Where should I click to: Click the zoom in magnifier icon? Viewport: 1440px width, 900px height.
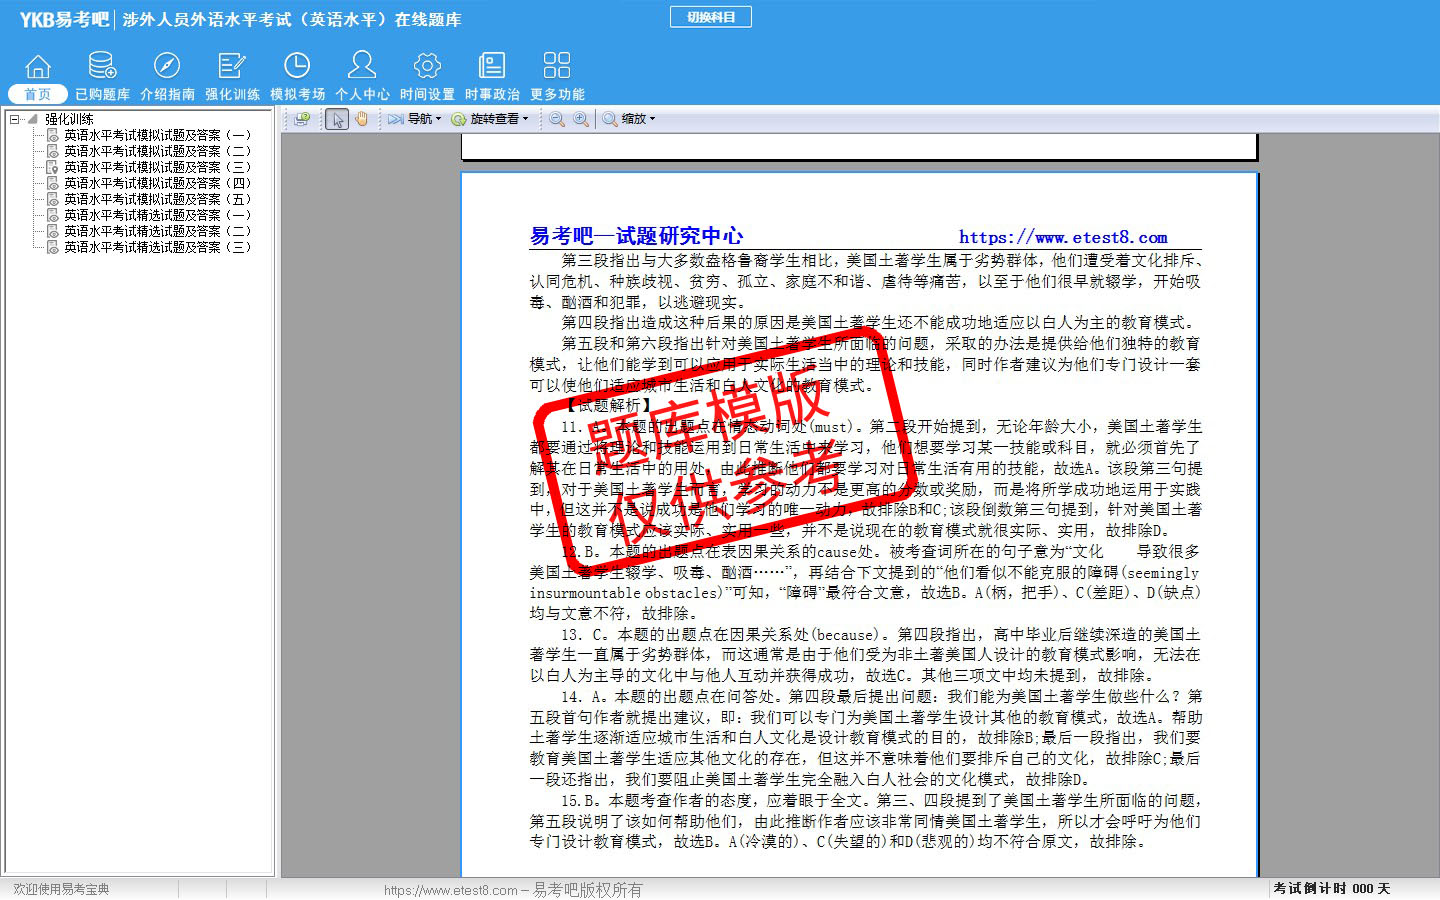[581, 119]
